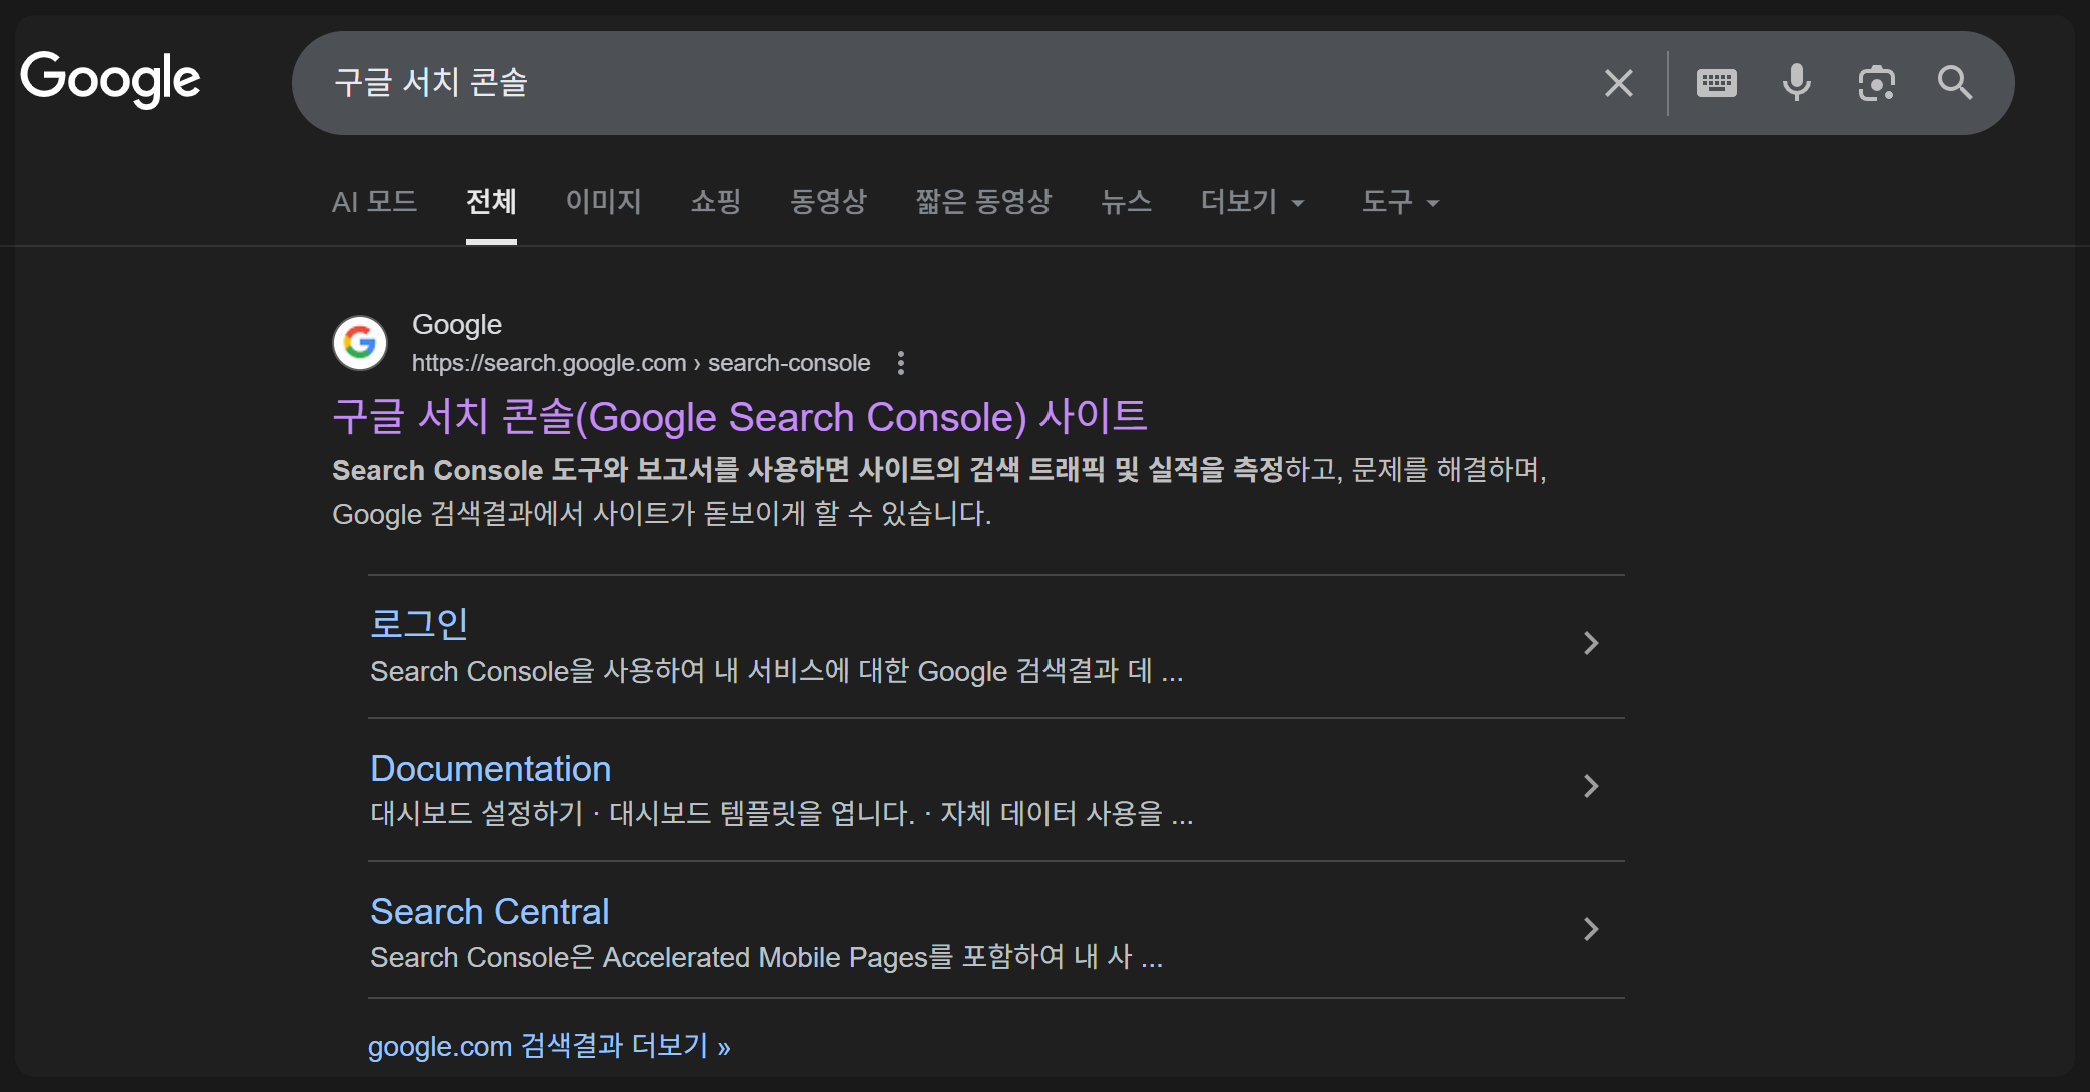Clear the search box with X icon
Viewport: 2090px width, 1092px height.
click(x=1618, y=83)
